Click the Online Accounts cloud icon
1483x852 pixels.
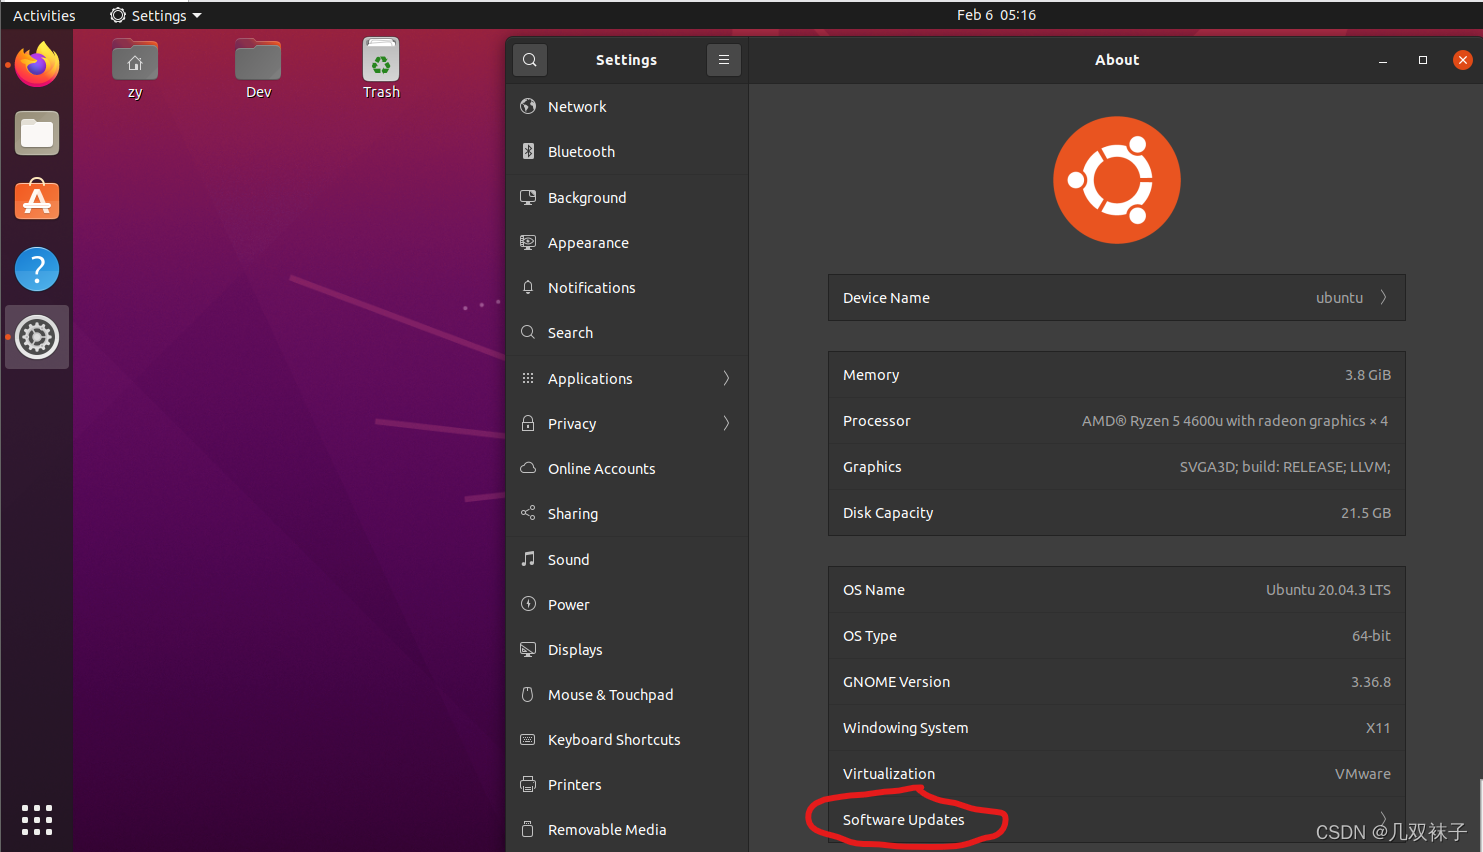tap(528, 468)
